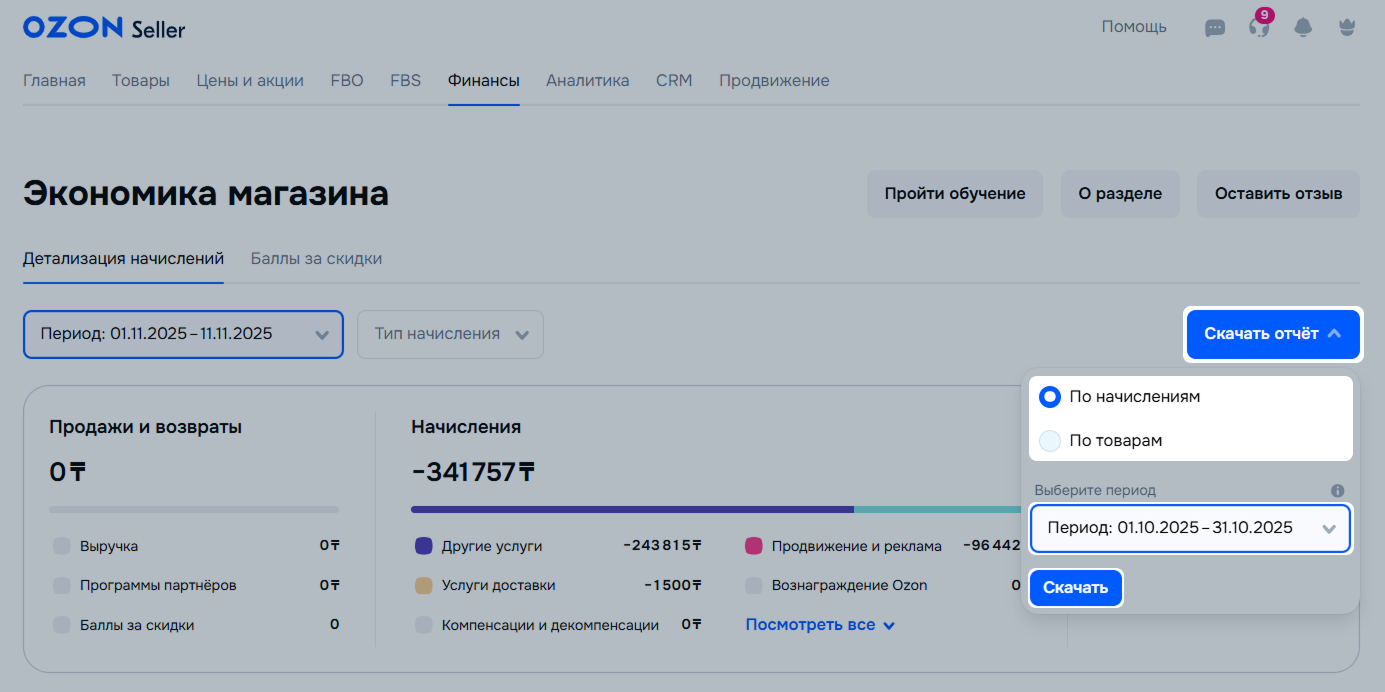The image size is (1385, 692).
Task: Click the Оставить отзыв button
Action: tap(1278, 194)
